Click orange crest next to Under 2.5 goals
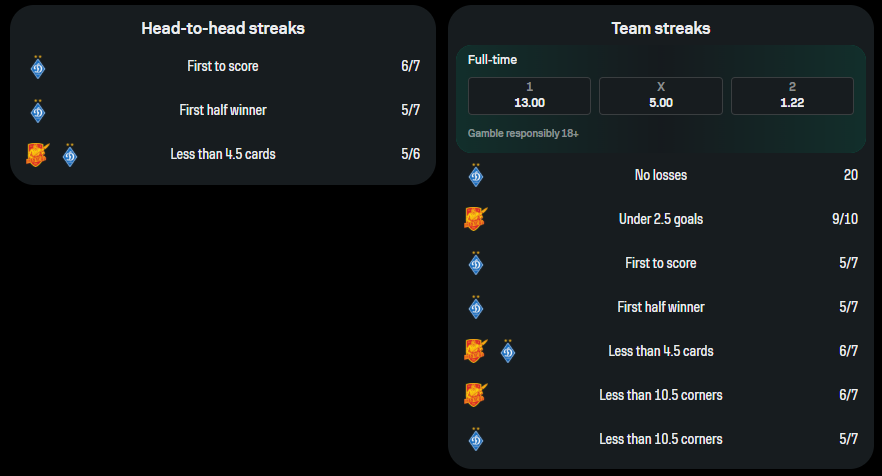 (475, 219)
